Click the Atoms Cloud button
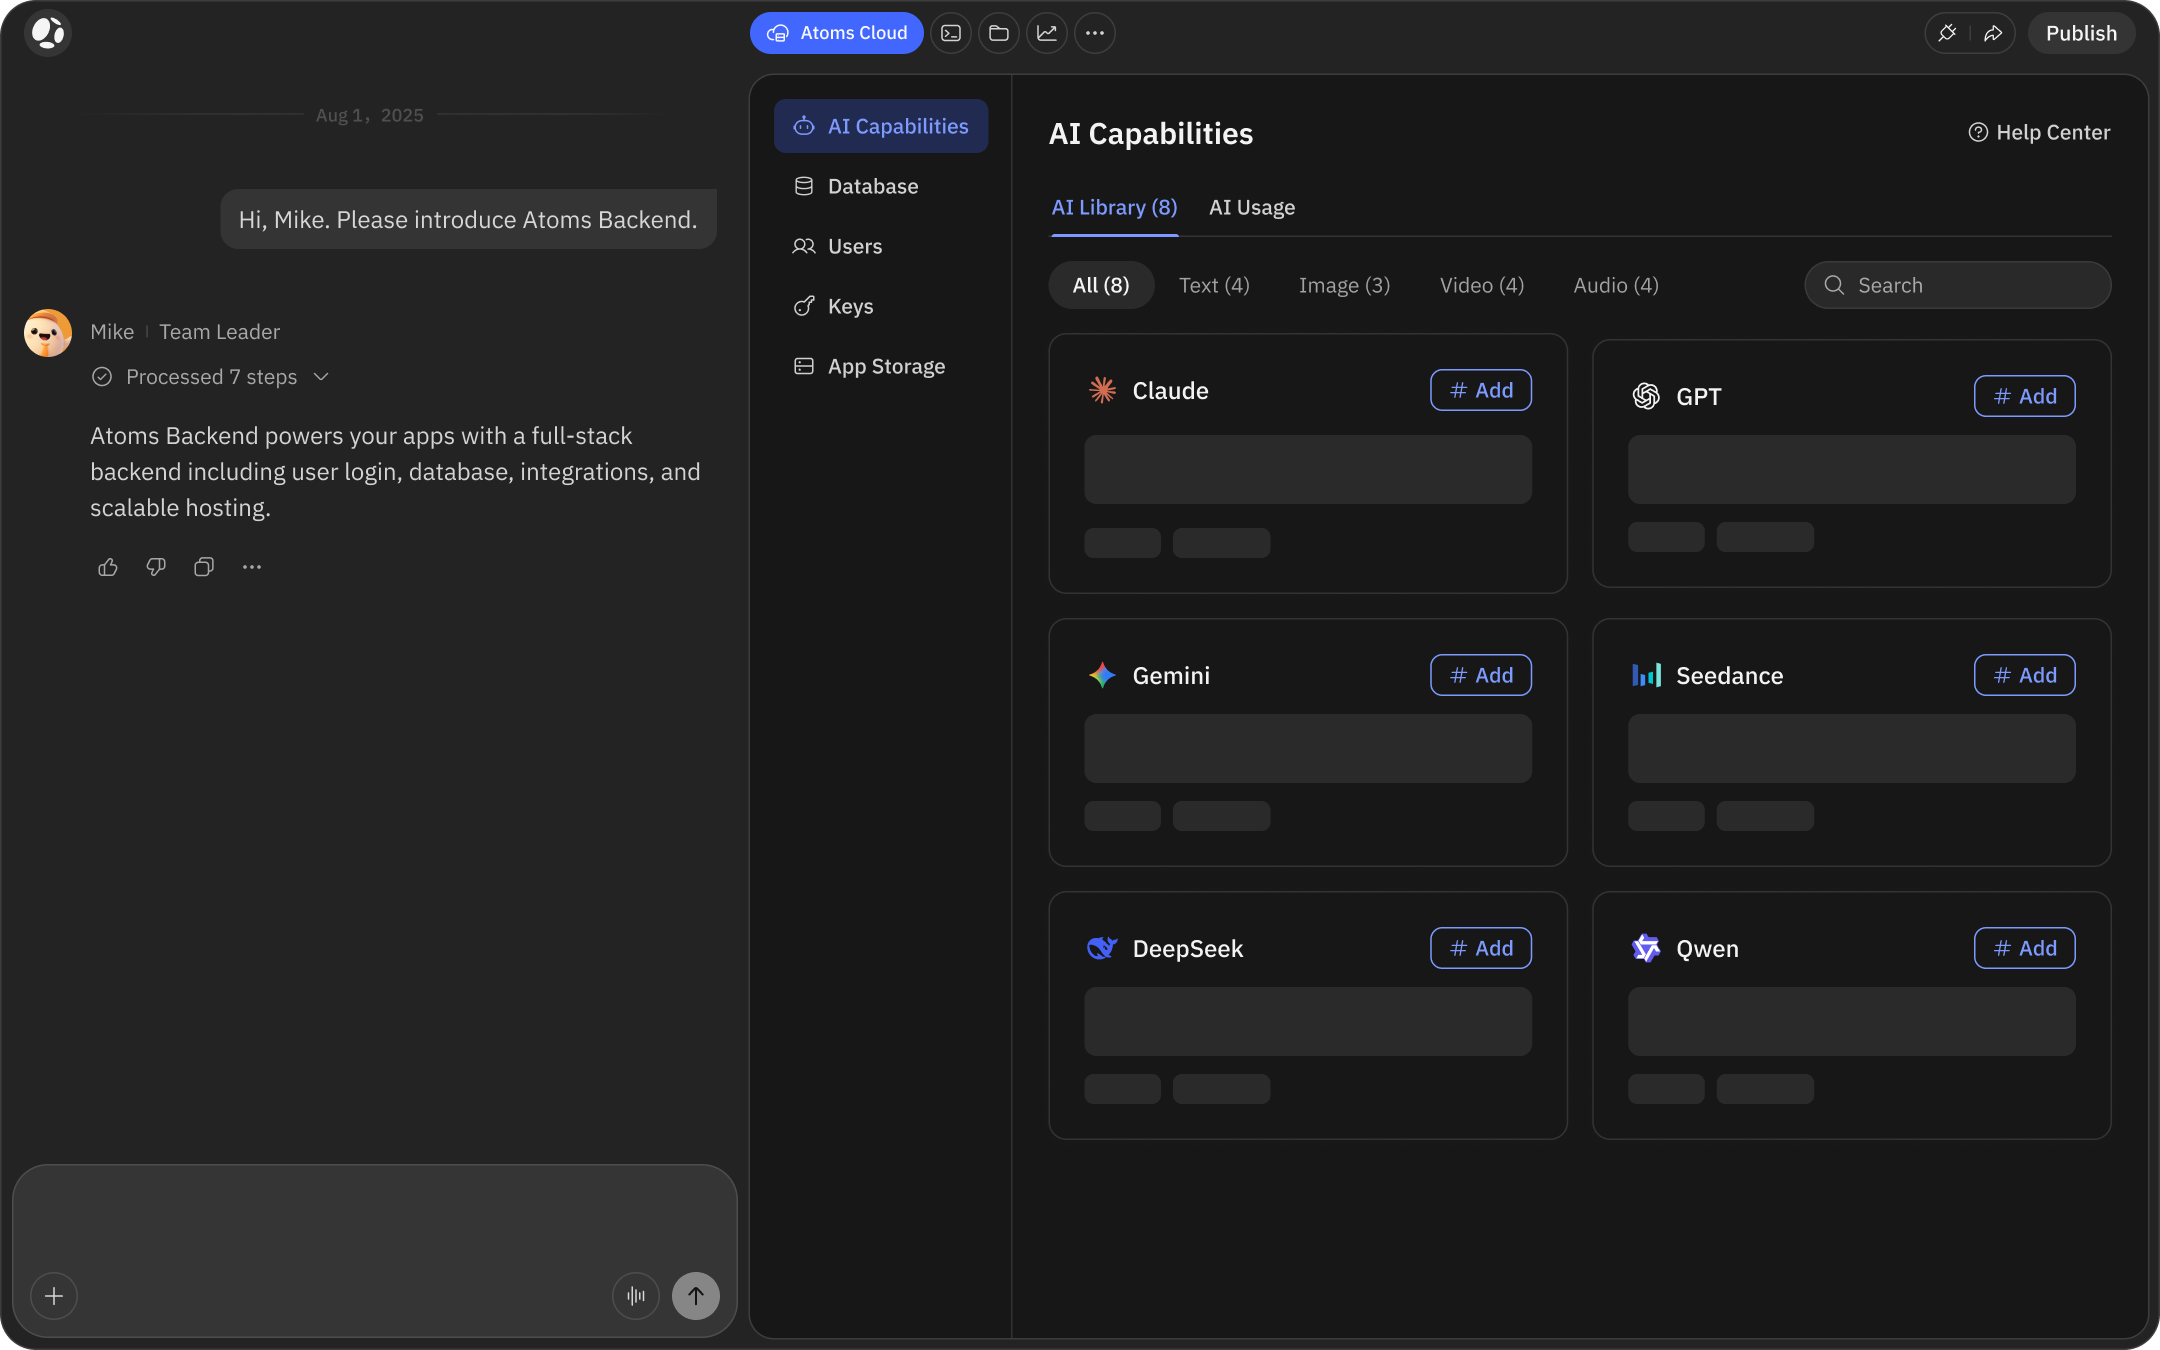 [837, 33]
